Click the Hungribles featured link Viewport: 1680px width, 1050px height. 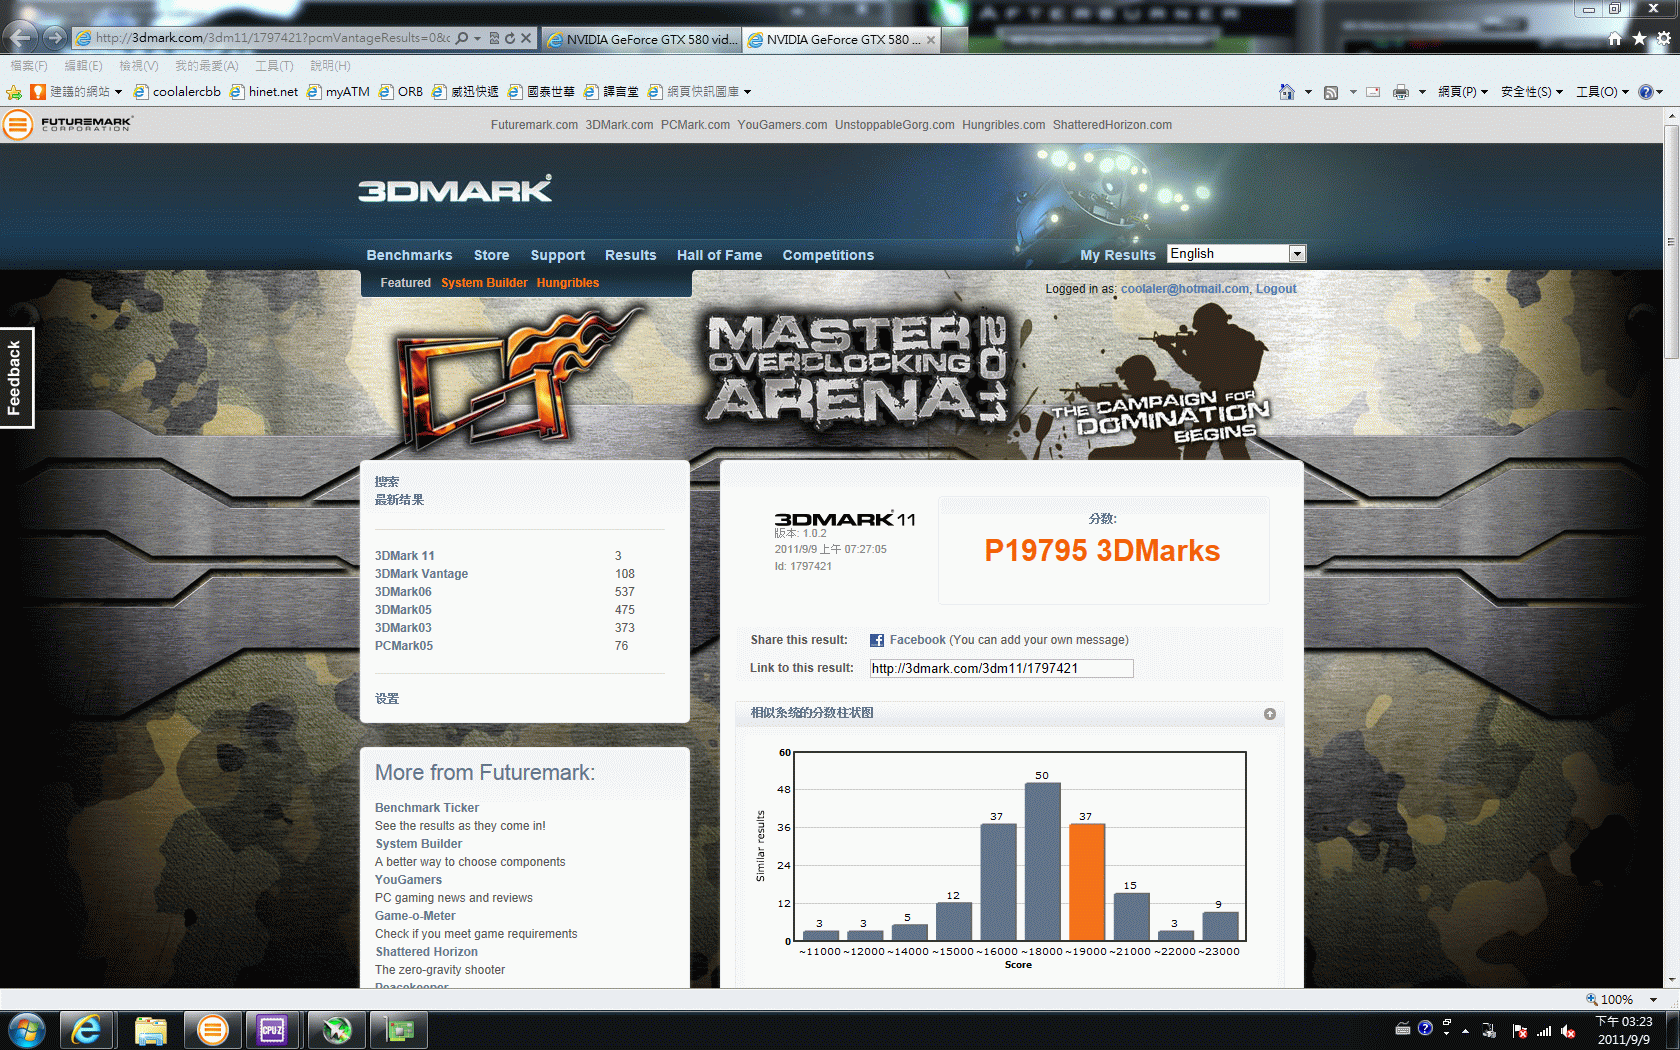(x=567, y=283)
